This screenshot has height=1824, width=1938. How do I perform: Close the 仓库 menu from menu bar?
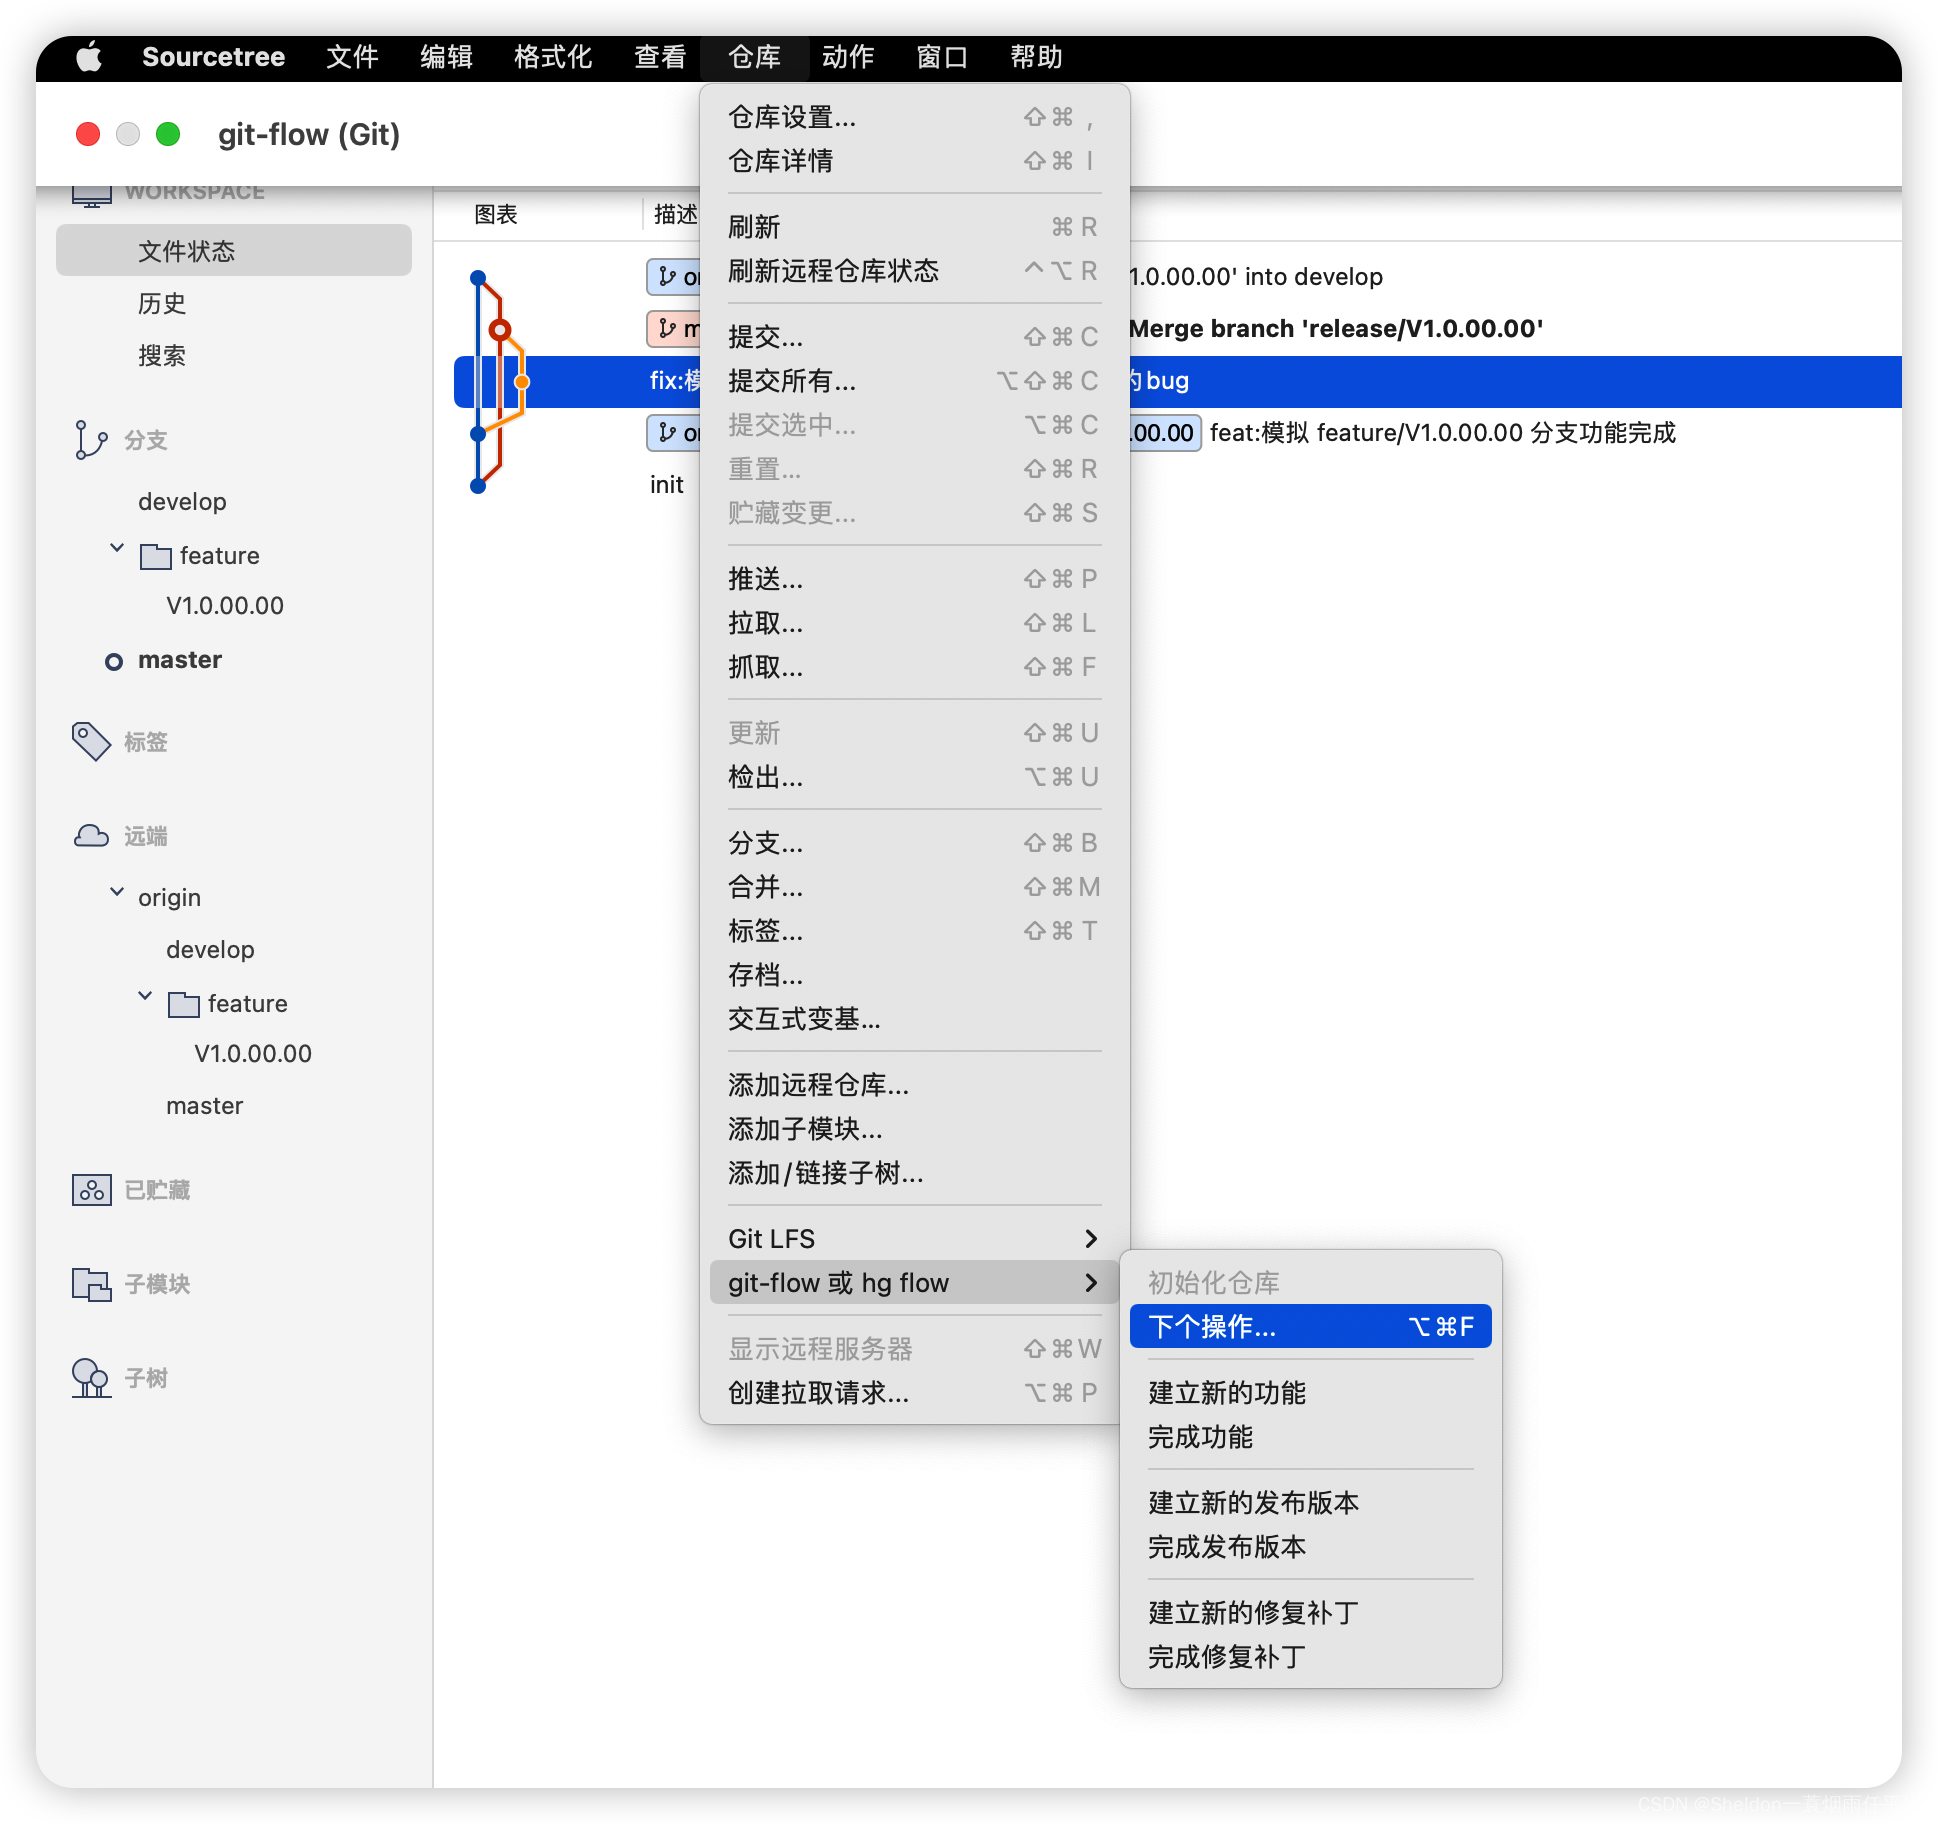[754, 57]
